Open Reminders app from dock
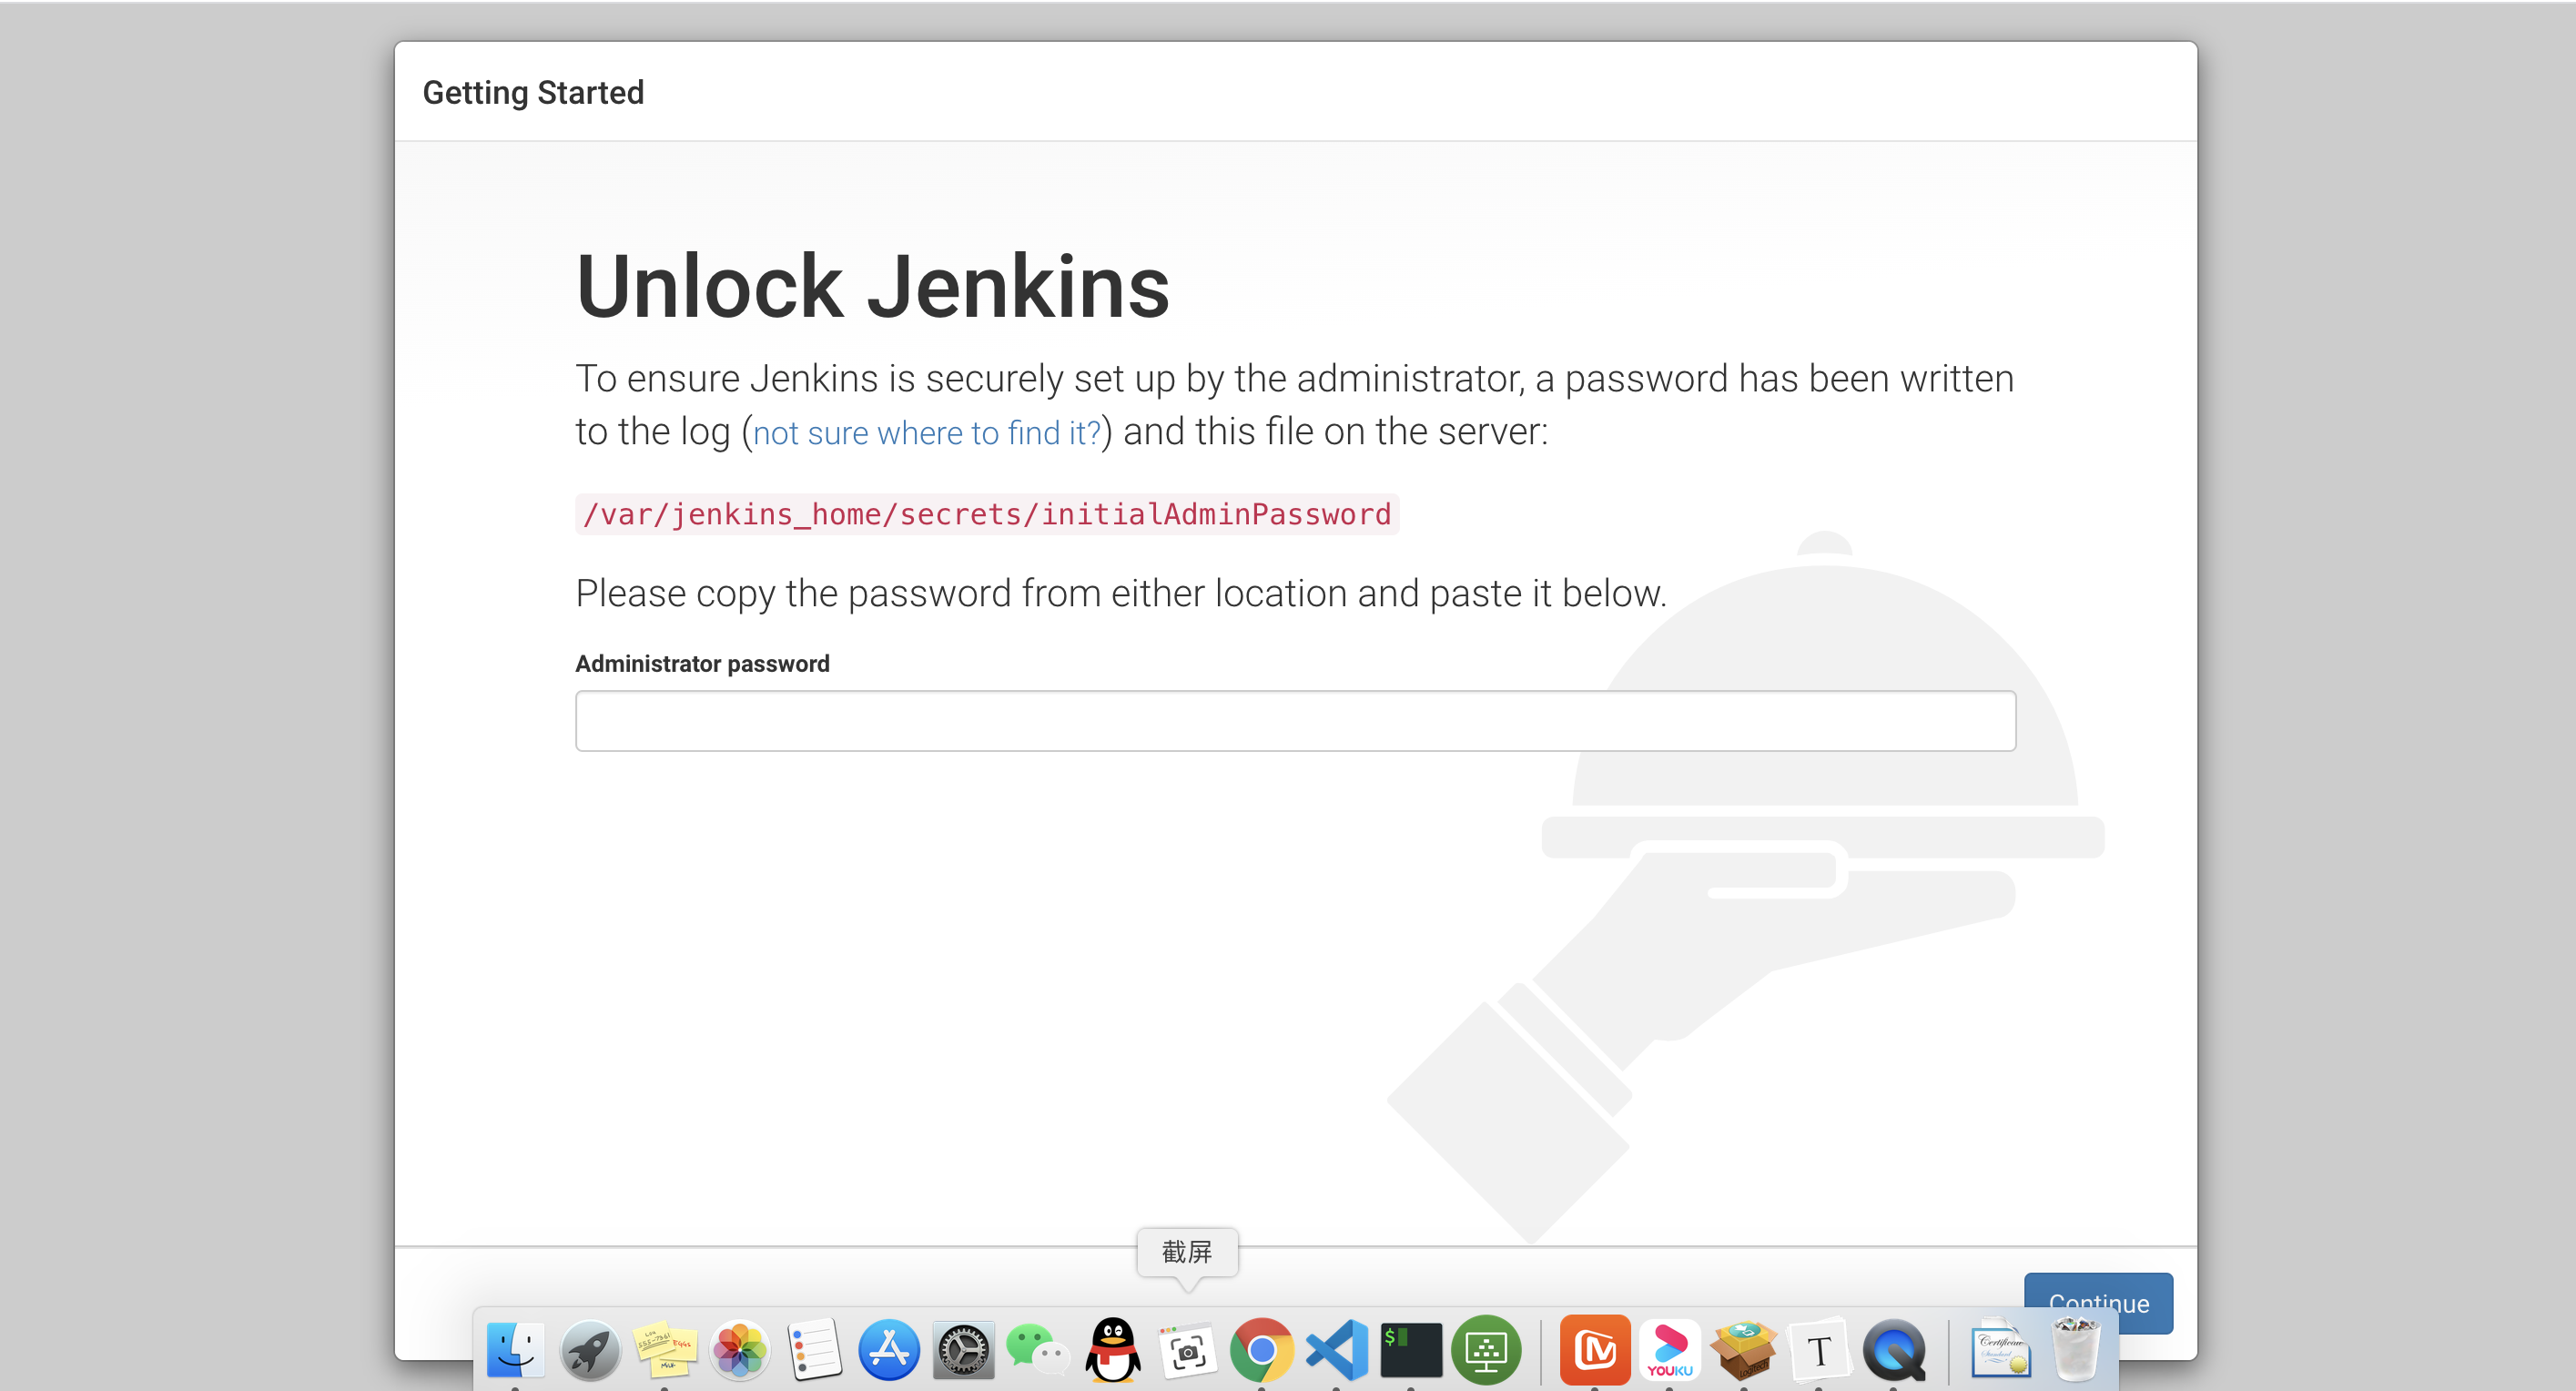This screenshot has height=1391, width=2576. point(814,1349)
